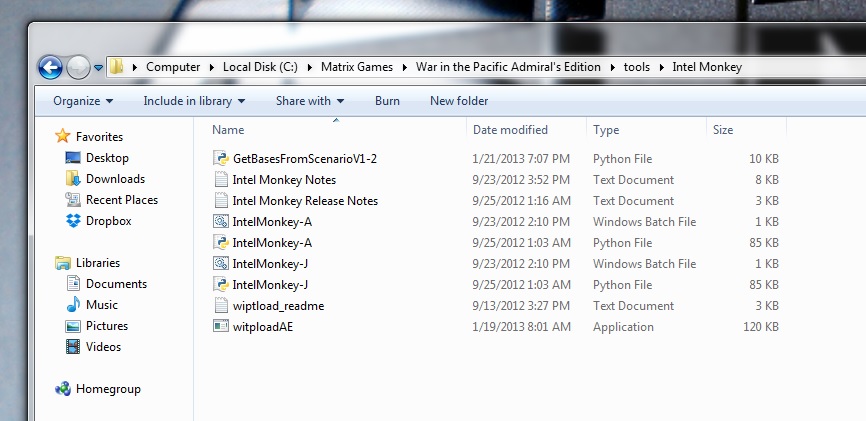Click the Python file icon of IntelMonkey-A
Image resolution: width=866 pixels, height=421 pixels.
[x=221, y=243]
